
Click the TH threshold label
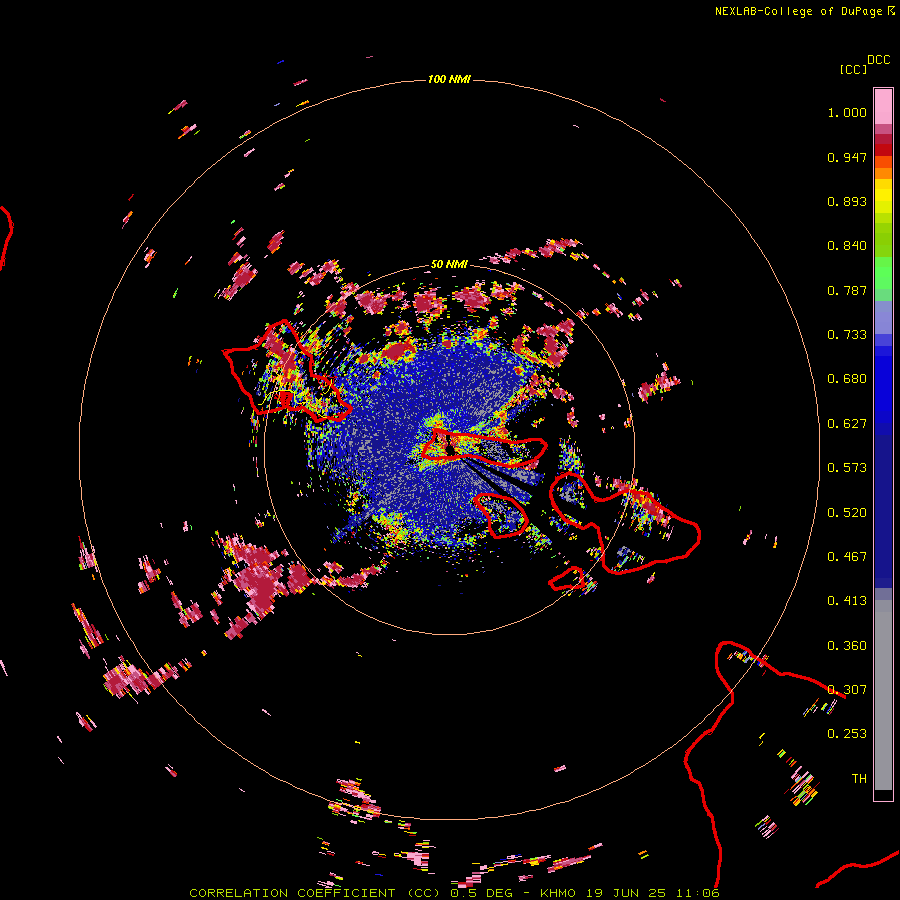click(x=859, y=779)
